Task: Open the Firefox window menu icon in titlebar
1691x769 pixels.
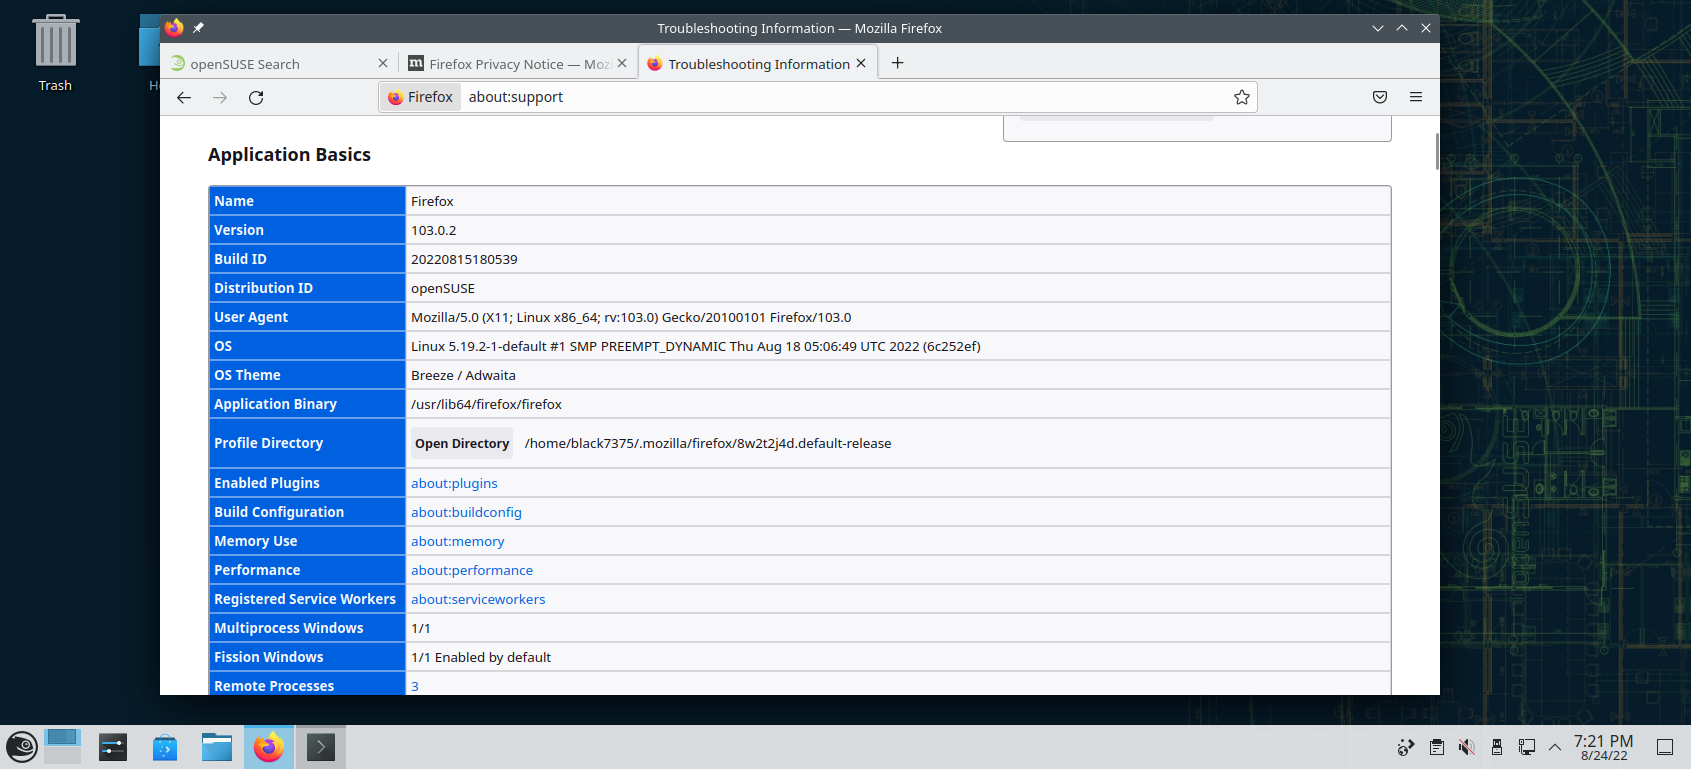Action: (x=174, y=28)
